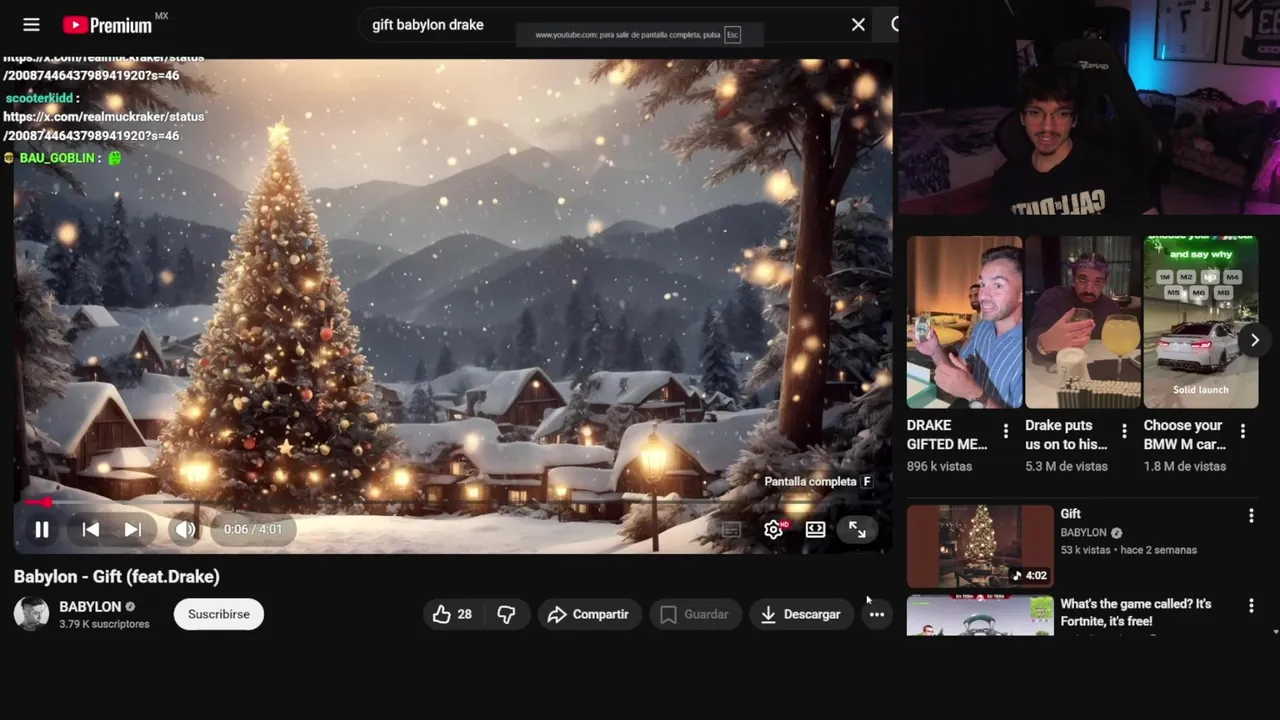The image size is (1280, 720).
Task: Open the YouTube hamburger guide menu
Action: (x=31, y=25)
